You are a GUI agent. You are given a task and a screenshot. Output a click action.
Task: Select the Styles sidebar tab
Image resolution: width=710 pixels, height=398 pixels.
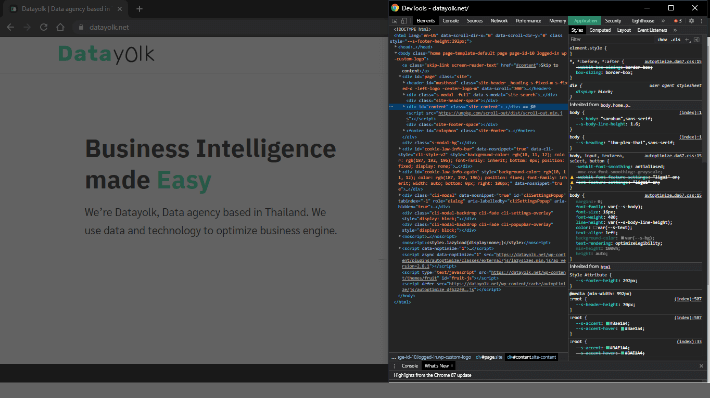click(x=577, y=30)
